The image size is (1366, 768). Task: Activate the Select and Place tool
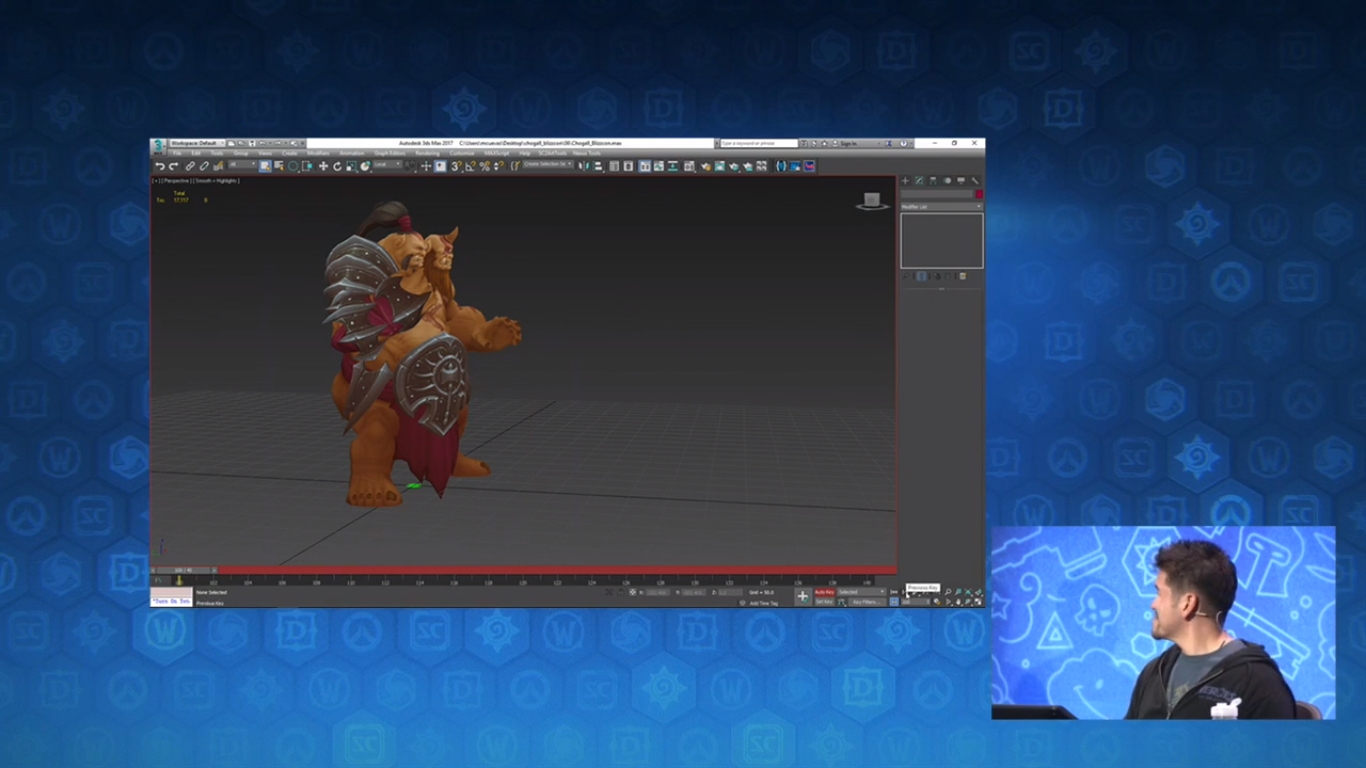pyautogui.click(x=365, y=166)
